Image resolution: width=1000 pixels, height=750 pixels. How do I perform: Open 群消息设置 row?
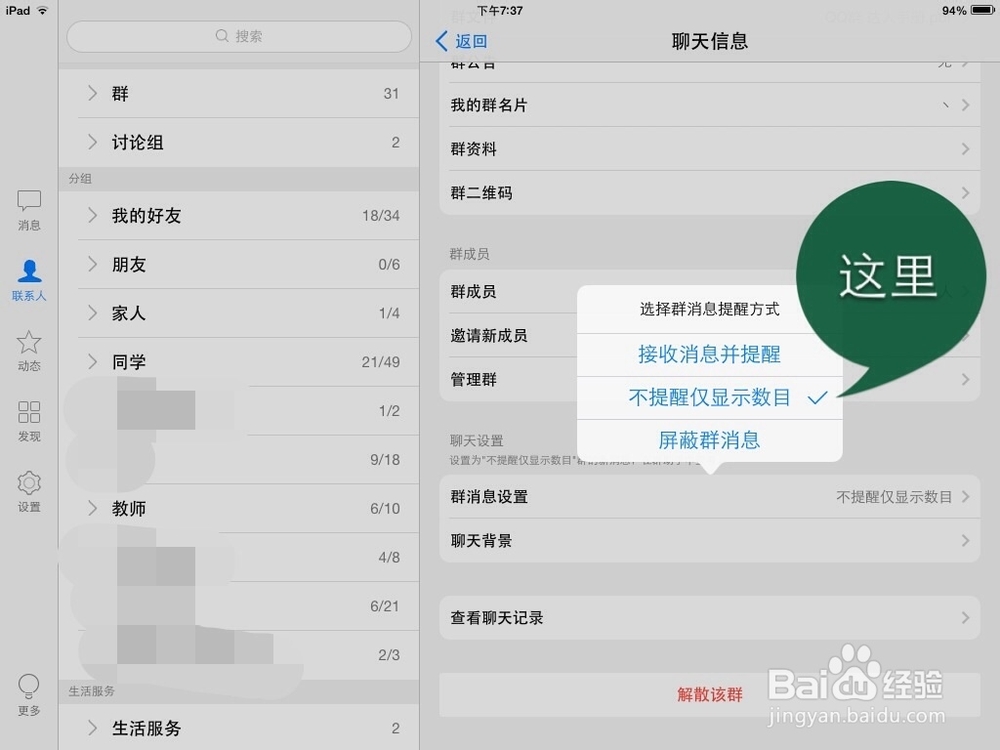coord(709,497)
